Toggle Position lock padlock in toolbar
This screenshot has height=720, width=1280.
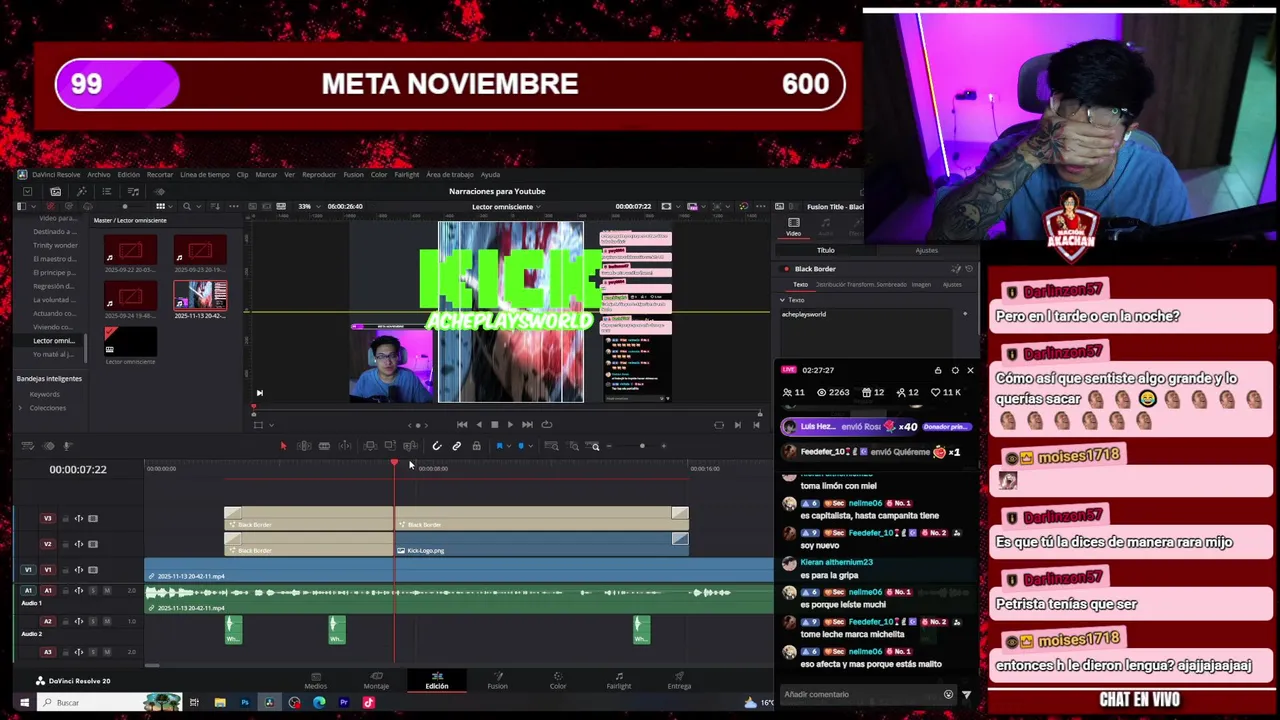tap(477, 446)
